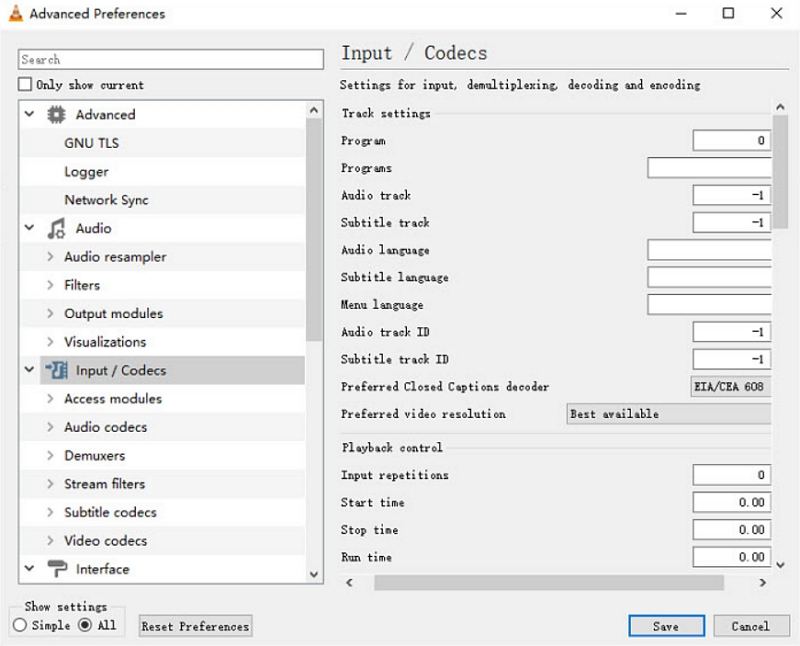Expand the Video codecs node
The image size is (800, 646).
pyautogui.click(x=50, y=540)
